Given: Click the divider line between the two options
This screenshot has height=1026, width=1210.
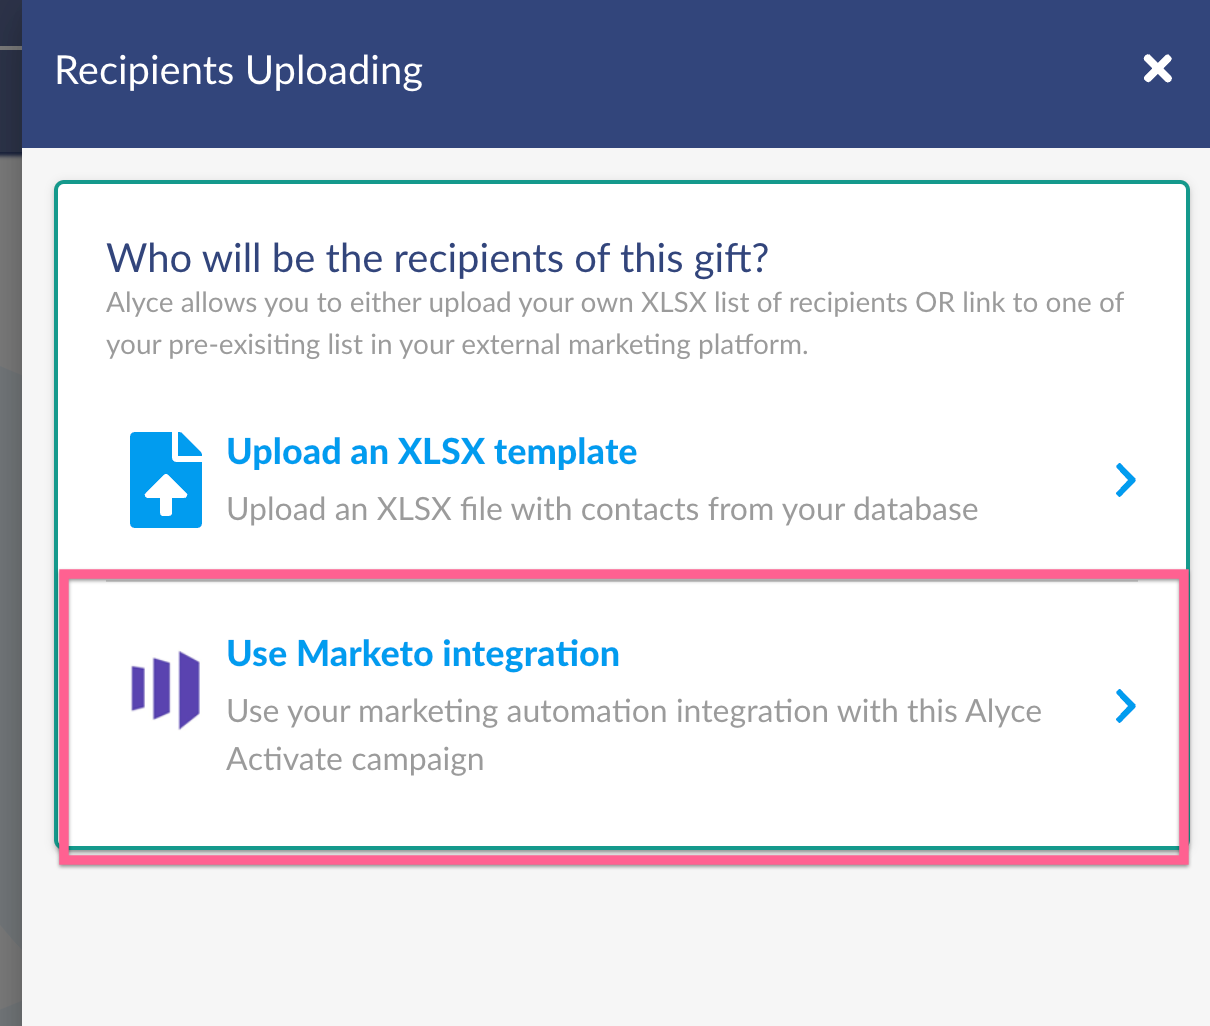Looking at the screenshot, I should 622,579.
